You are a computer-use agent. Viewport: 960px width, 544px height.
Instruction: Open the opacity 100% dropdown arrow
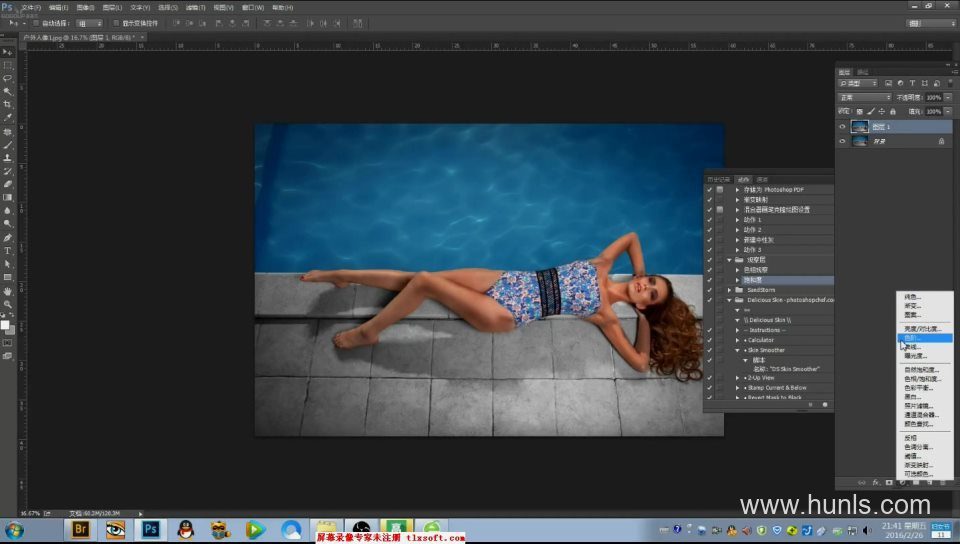[948, 97]
